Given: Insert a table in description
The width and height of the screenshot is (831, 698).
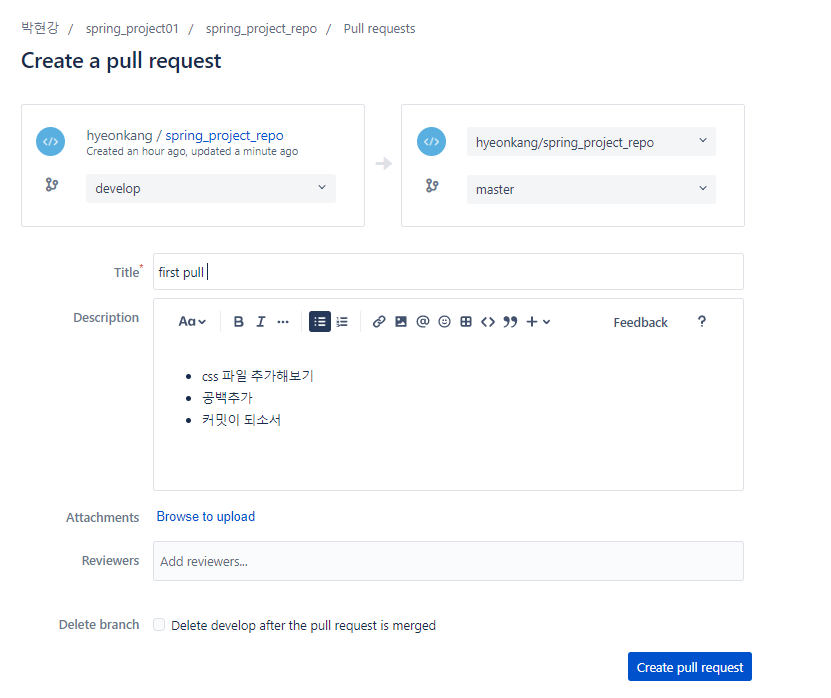Looking at the screenshot, I should pyautogui.click(x=466, y=322).
